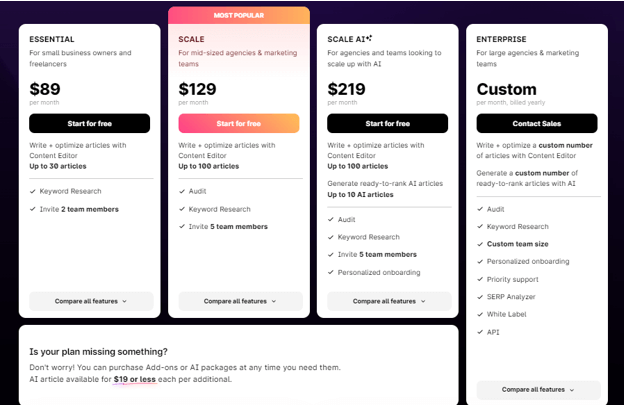Click checkmark next to Personalized onboarding in Scale AI
624x405 pixels.
pyautogui.click(x=331, y=272)
